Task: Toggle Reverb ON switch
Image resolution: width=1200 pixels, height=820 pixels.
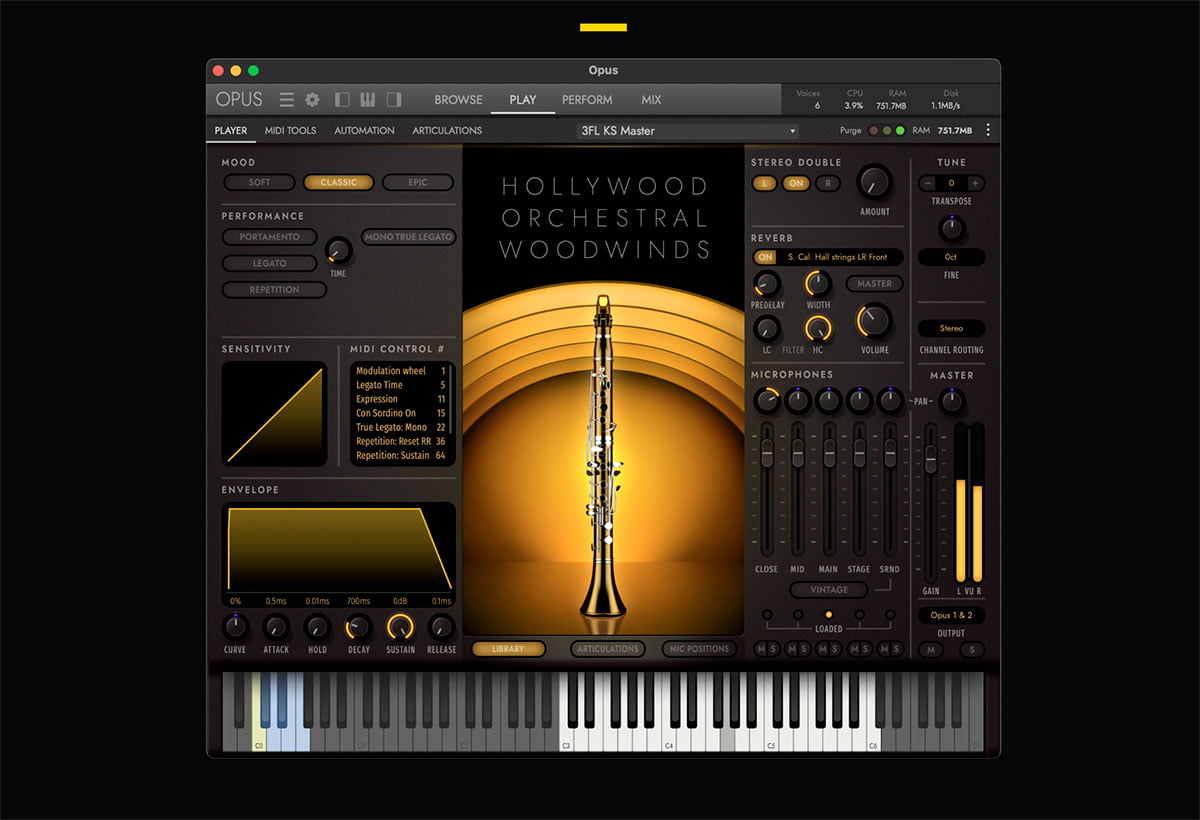Action: 765,257
